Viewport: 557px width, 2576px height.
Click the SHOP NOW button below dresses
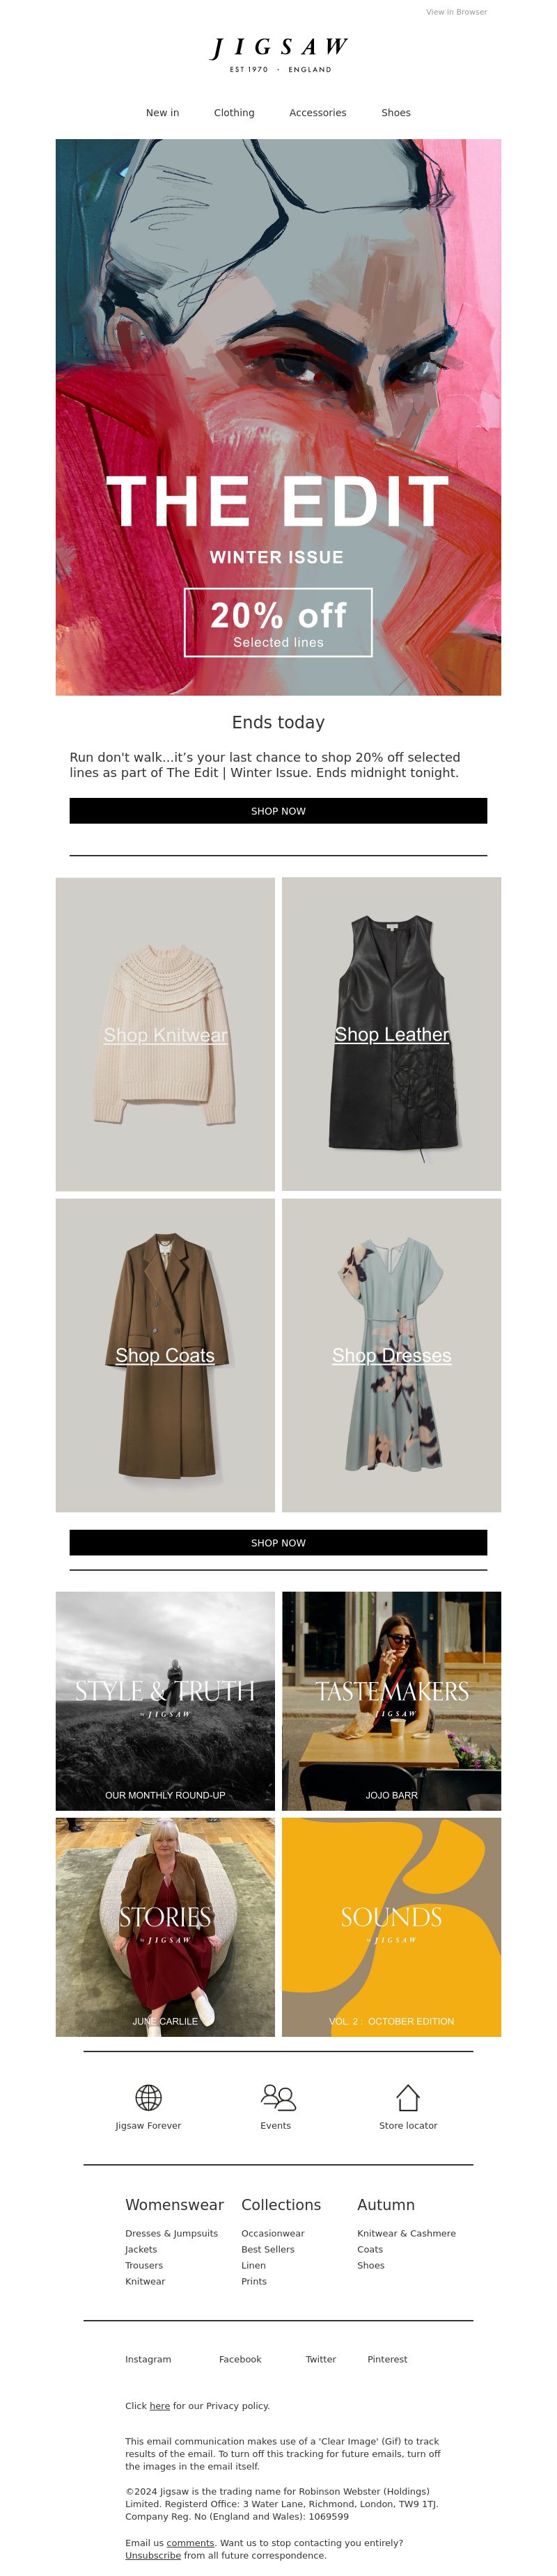click(278, 1542)
